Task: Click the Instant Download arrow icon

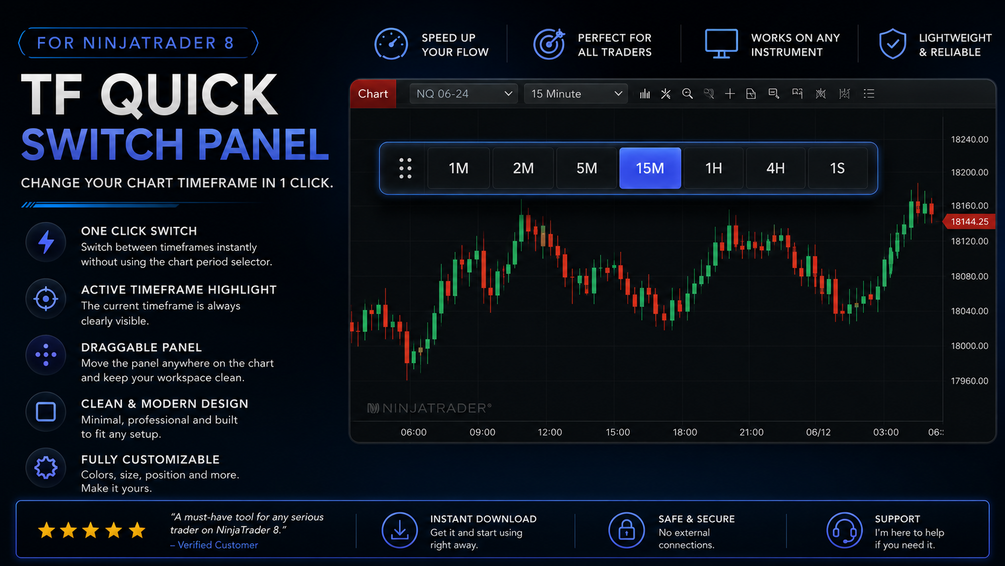Action: (399, 530)
